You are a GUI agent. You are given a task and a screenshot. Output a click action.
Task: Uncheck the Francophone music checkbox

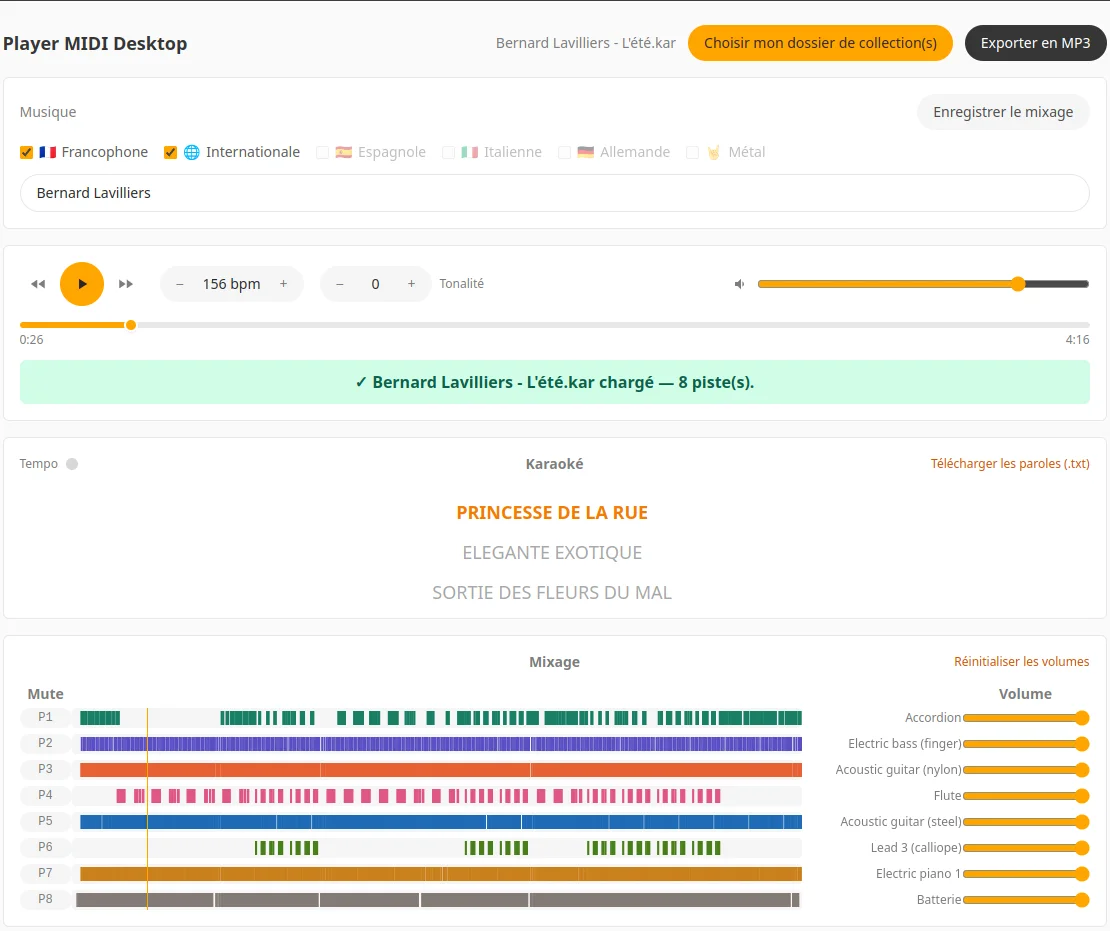click(x=26, y=152)
